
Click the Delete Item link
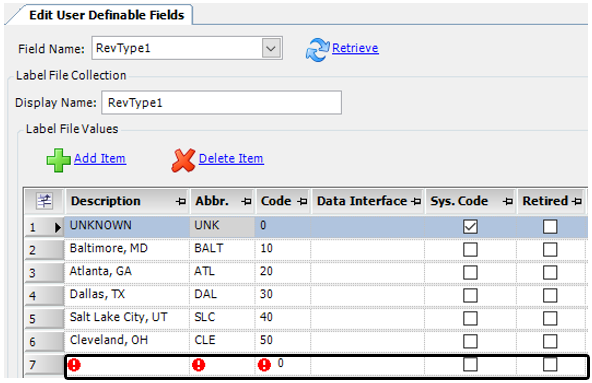pyautogui.click(x=231, y=159)
